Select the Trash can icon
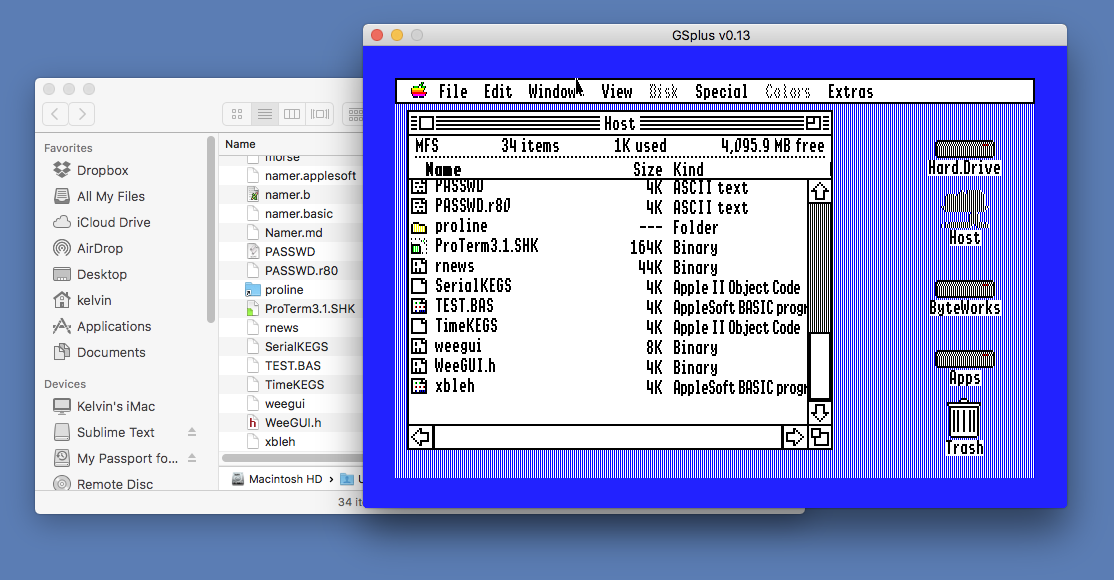 click(x=963, y=420)
